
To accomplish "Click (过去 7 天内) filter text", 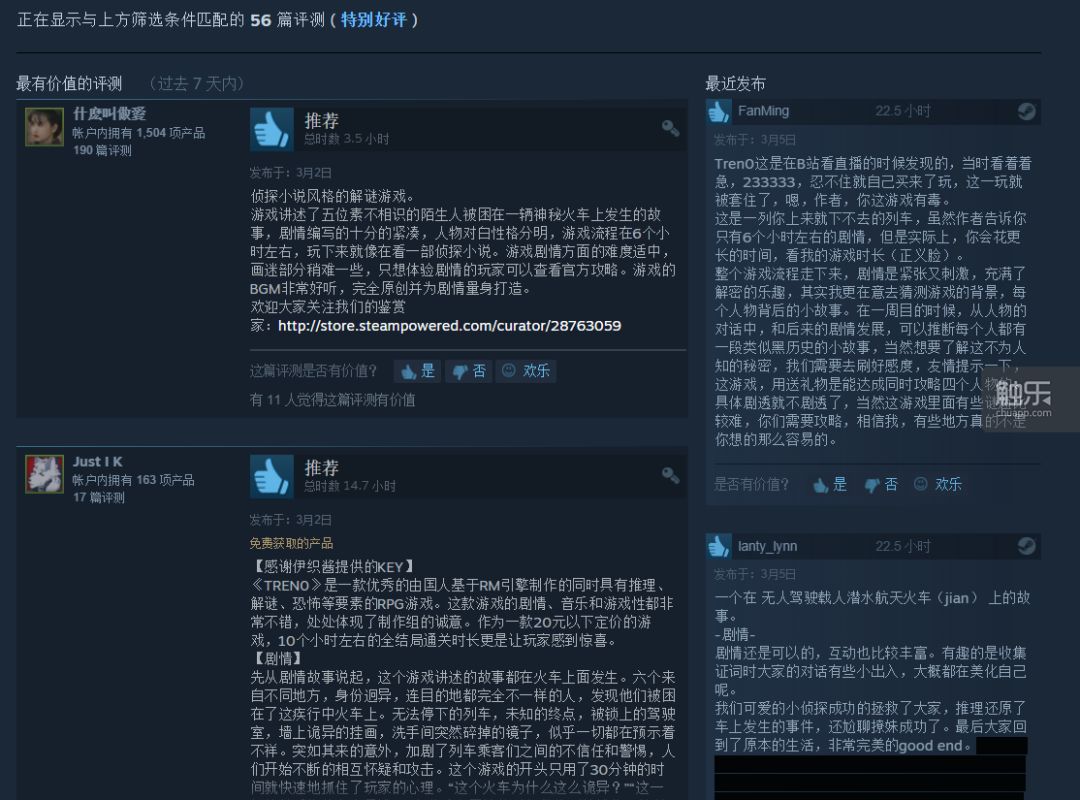I will 196,84.
